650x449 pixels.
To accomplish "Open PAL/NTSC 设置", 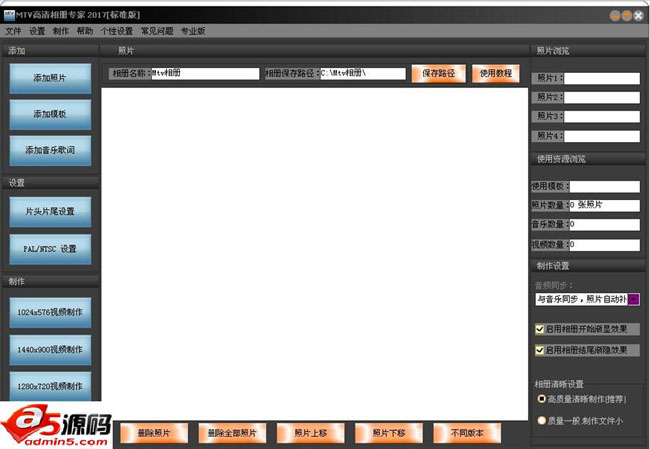I will tap(50, 249).
